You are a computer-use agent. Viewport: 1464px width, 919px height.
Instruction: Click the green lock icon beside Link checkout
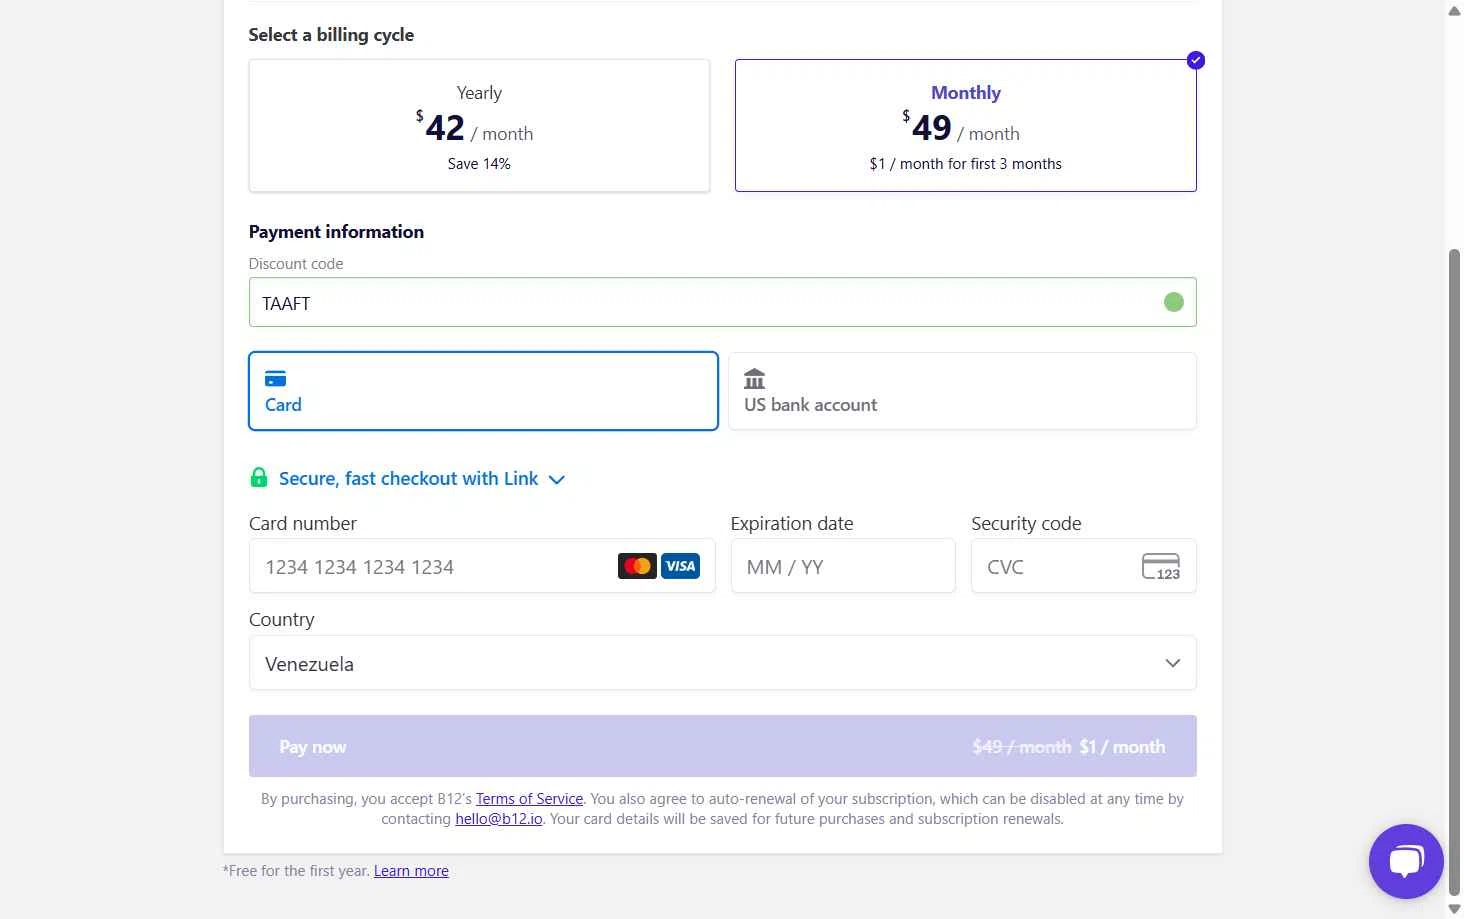[259, 478]
